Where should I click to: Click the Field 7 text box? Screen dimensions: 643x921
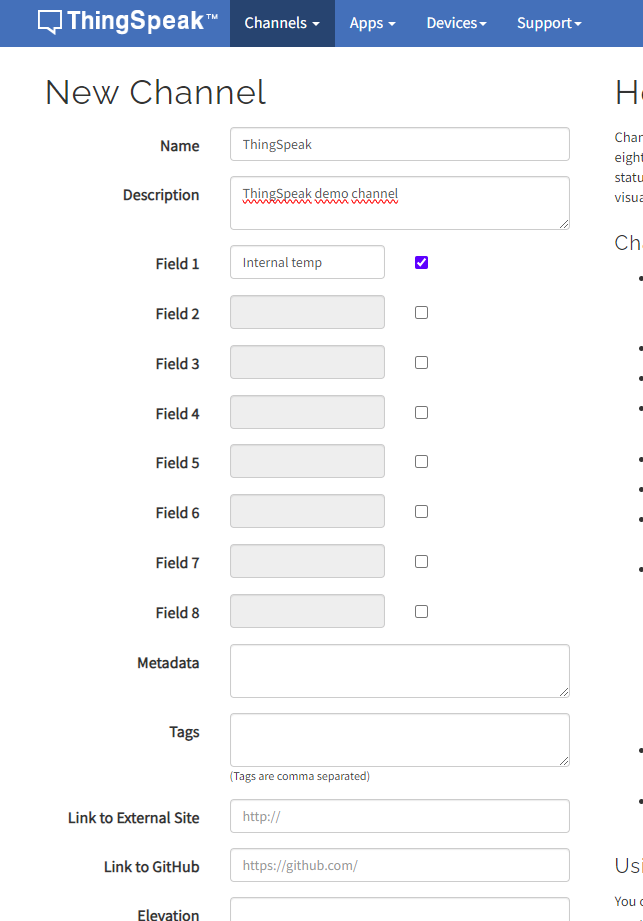307,561
